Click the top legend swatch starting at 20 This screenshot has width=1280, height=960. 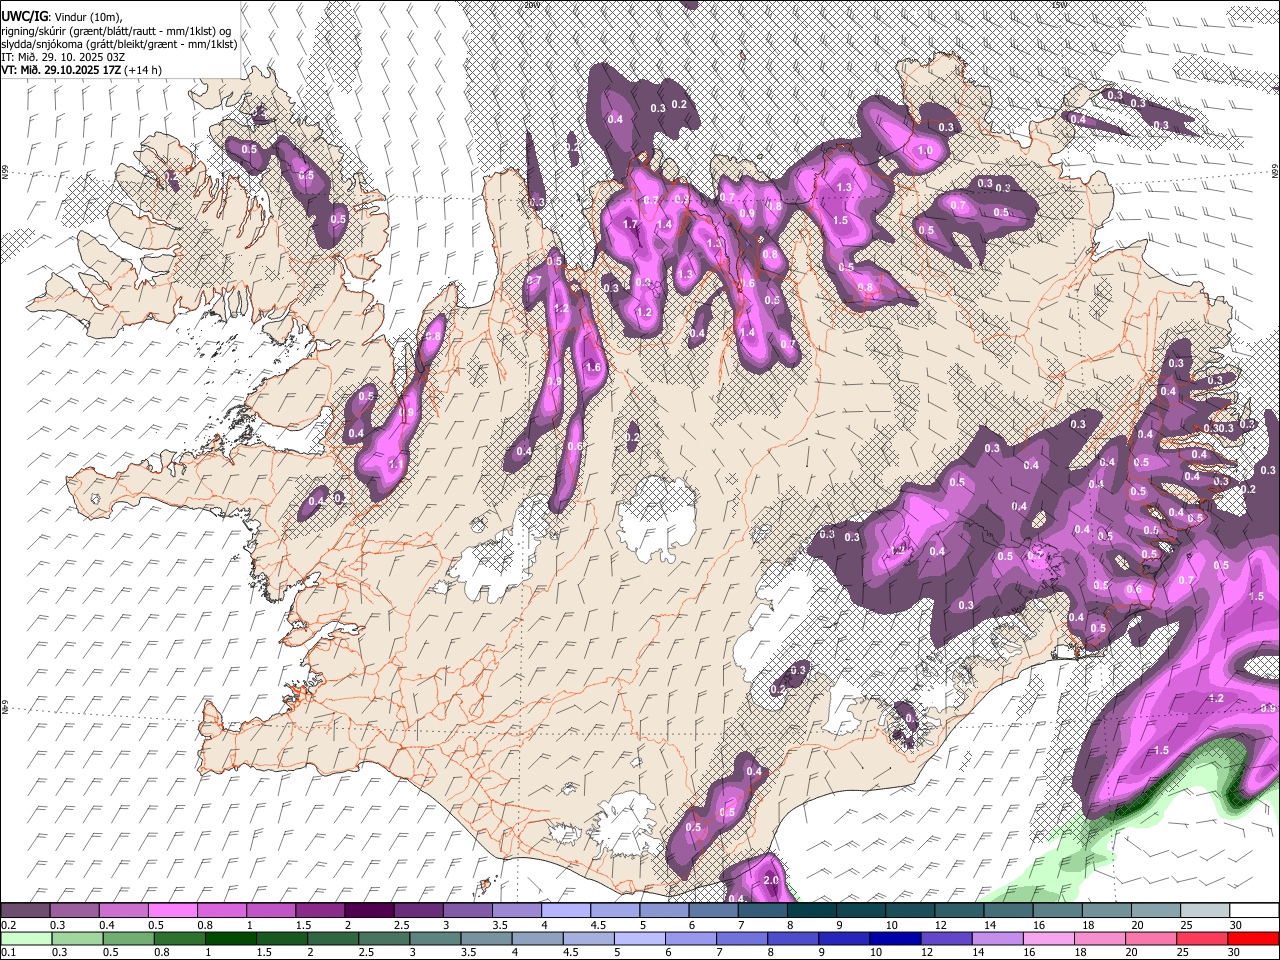(x=1156, y=910)
